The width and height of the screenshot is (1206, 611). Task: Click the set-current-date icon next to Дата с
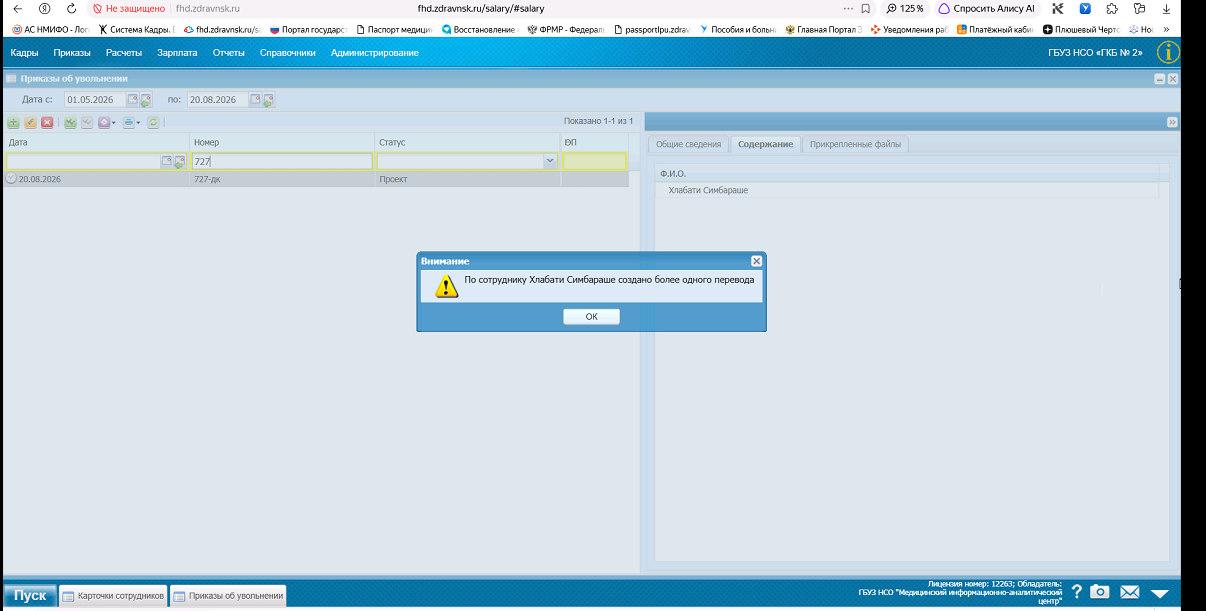tap(145, 100)
